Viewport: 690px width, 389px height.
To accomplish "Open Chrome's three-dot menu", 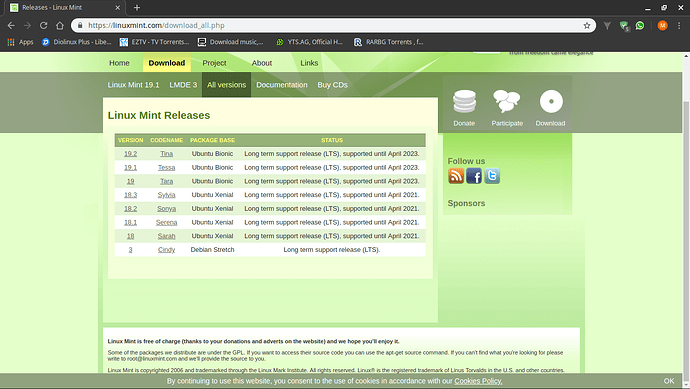I will [x=679, y=26].
